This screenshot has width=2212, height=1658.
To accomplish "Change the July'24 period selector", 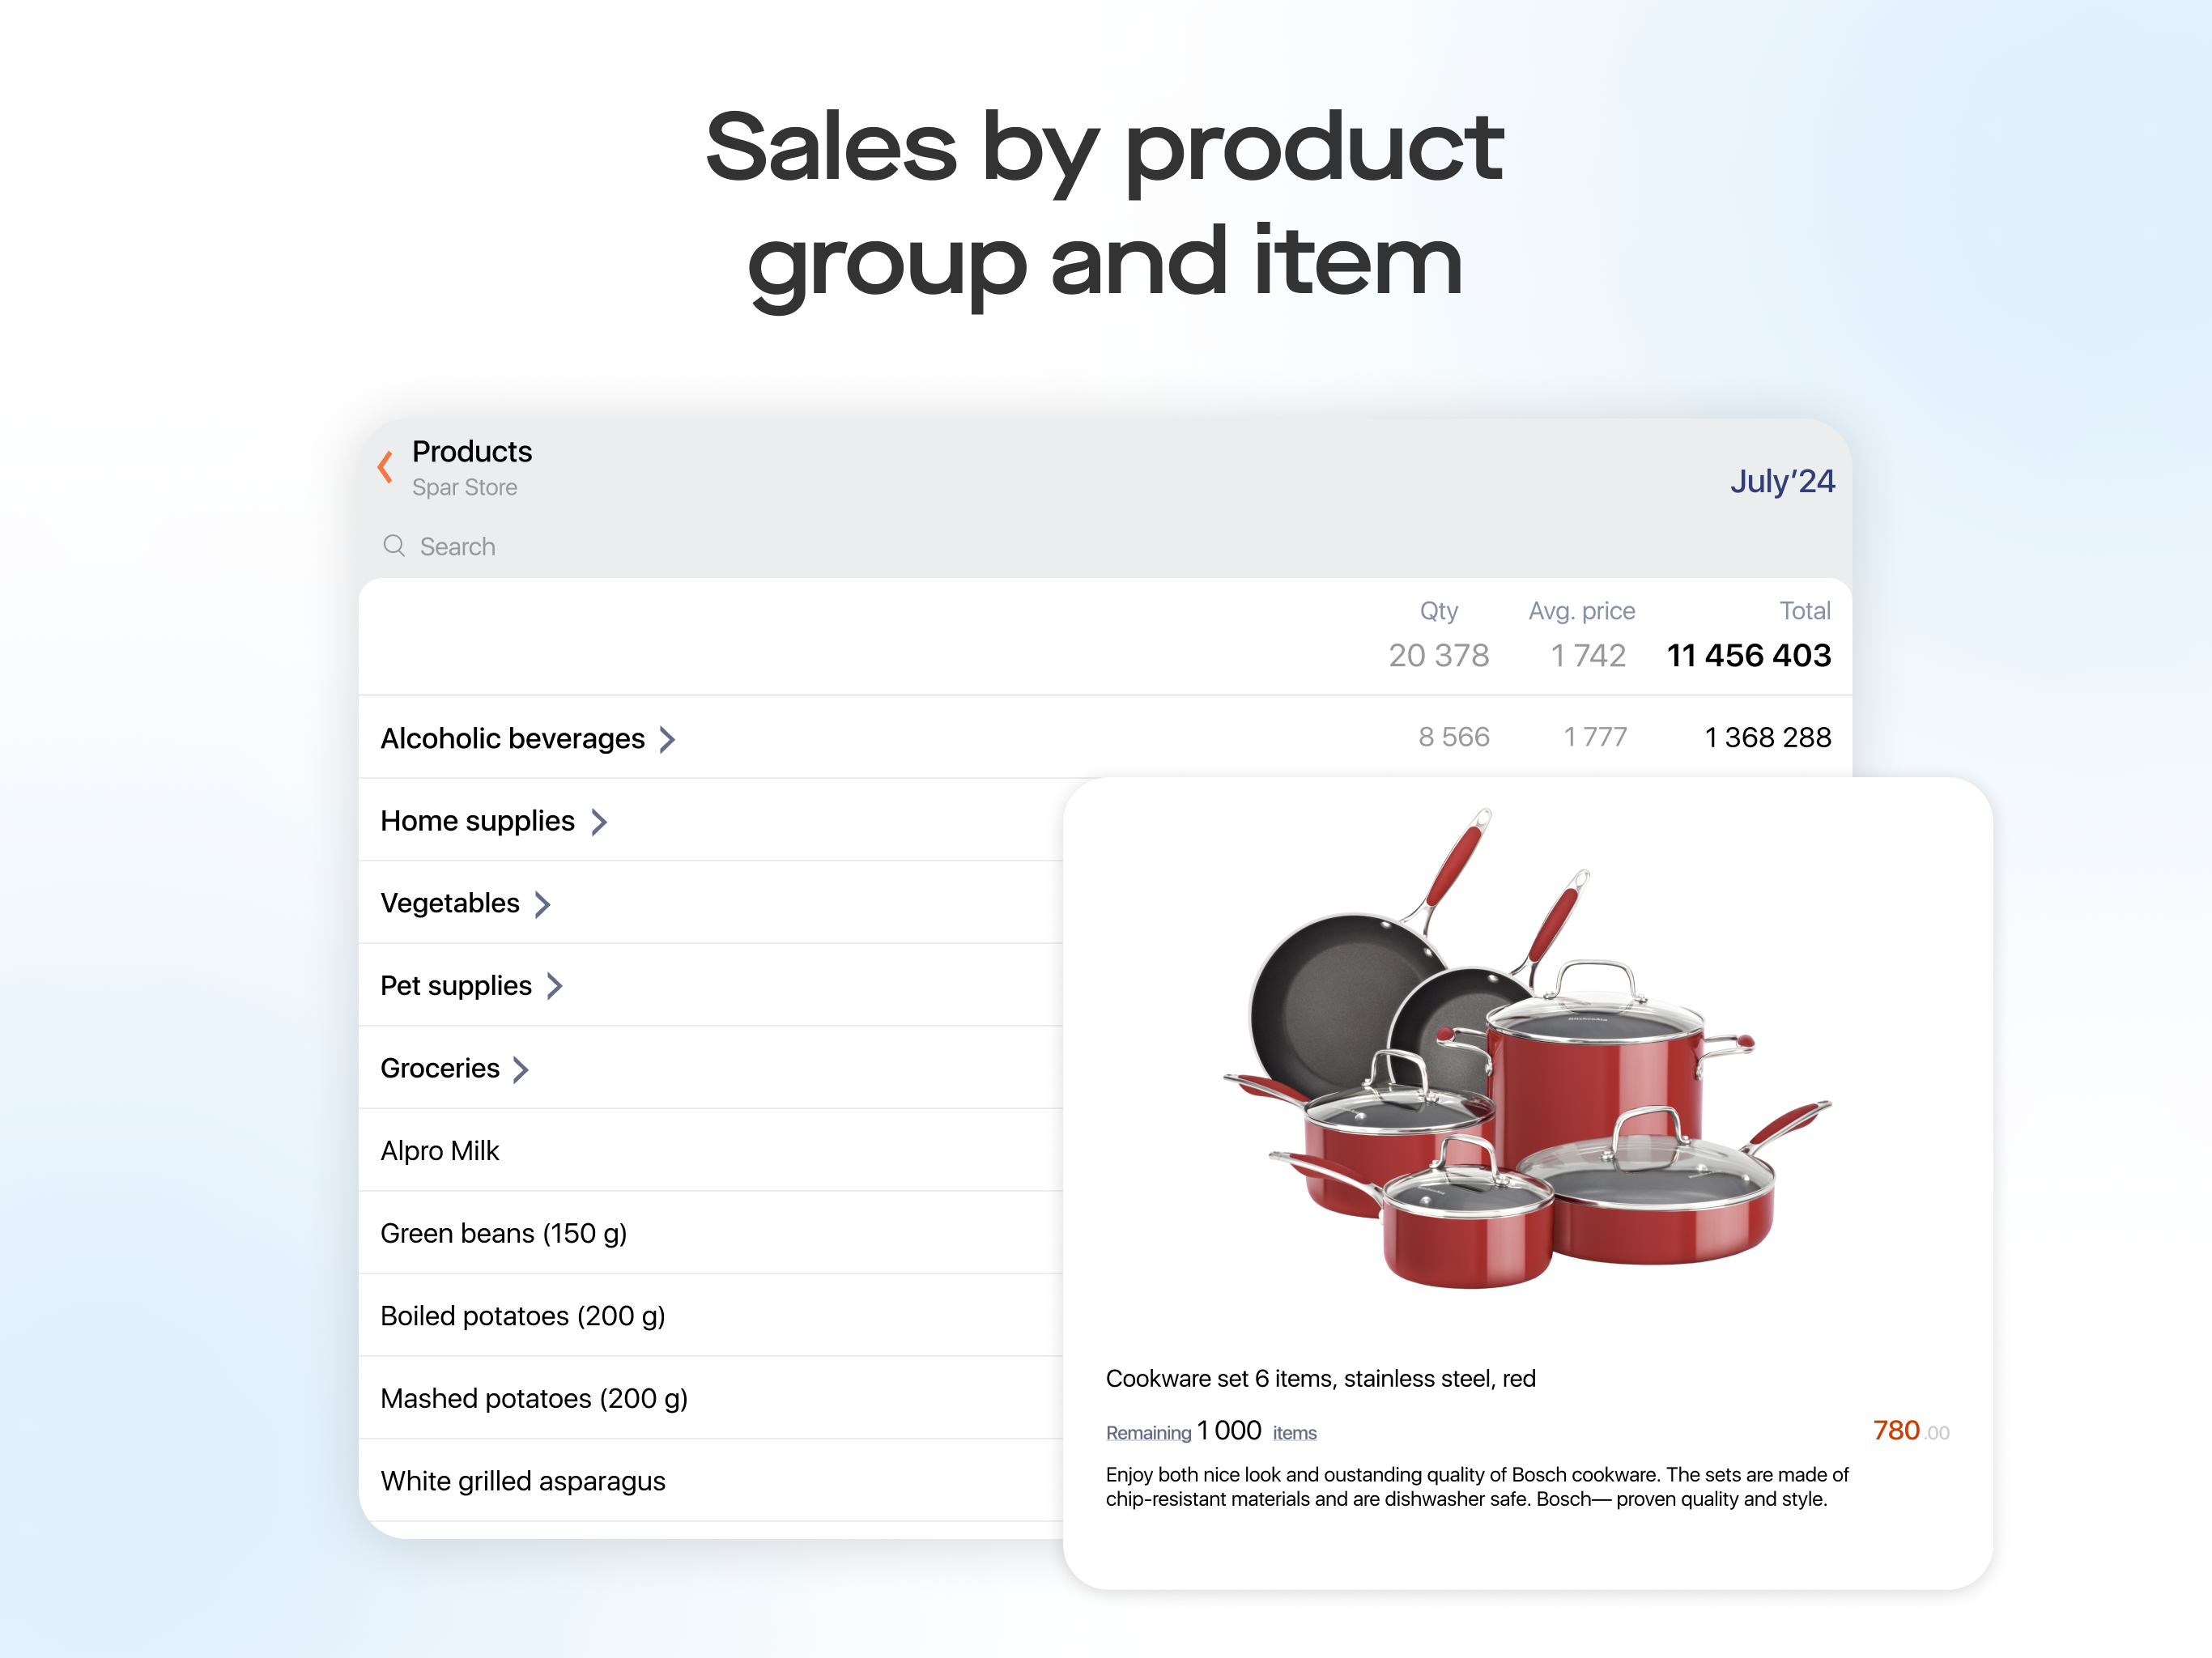I will point(1782,481).
